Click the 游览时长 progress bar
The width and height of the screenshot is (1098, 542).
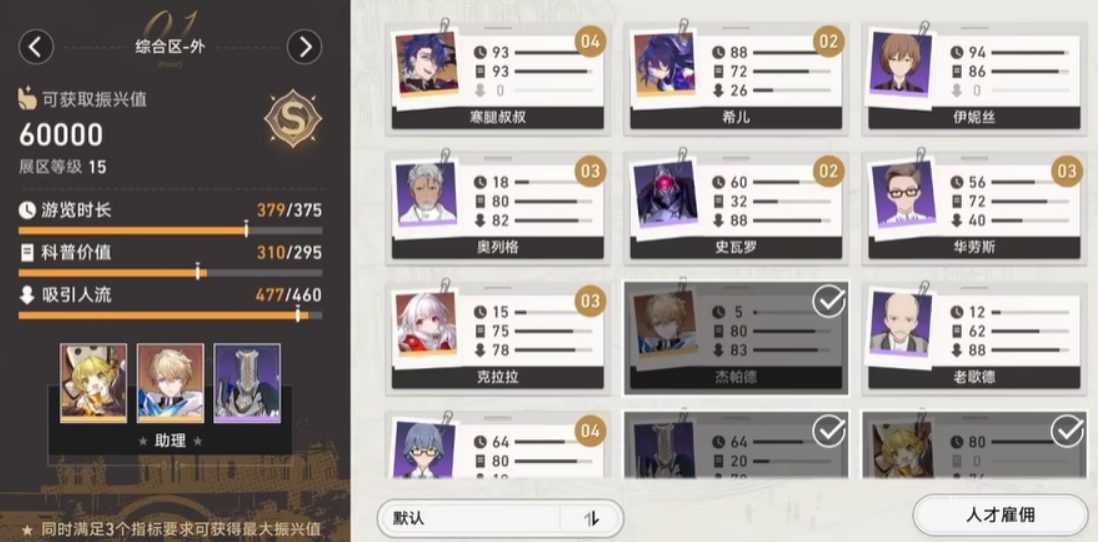[x=170, y=230]
